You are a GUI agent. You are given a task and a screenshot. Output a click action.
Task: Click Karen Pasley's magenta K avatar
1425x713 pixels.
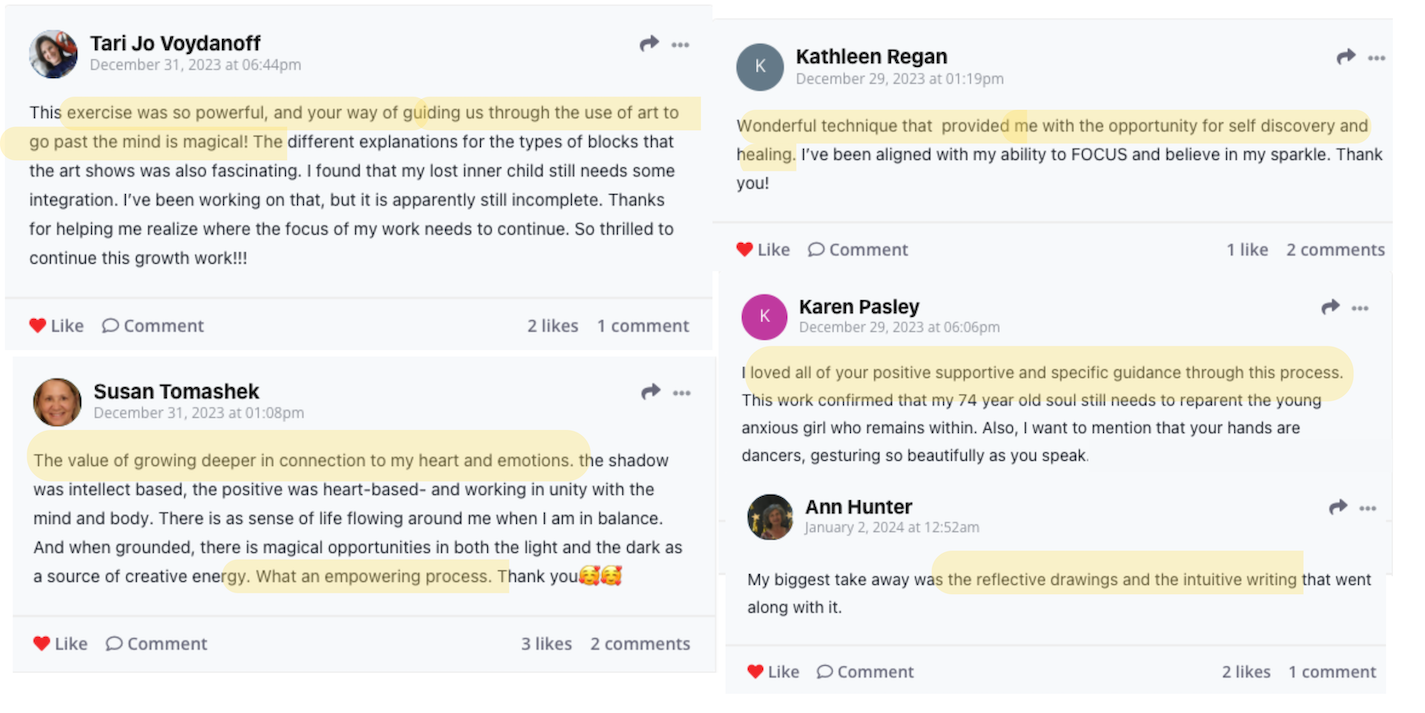pos(765,316)
